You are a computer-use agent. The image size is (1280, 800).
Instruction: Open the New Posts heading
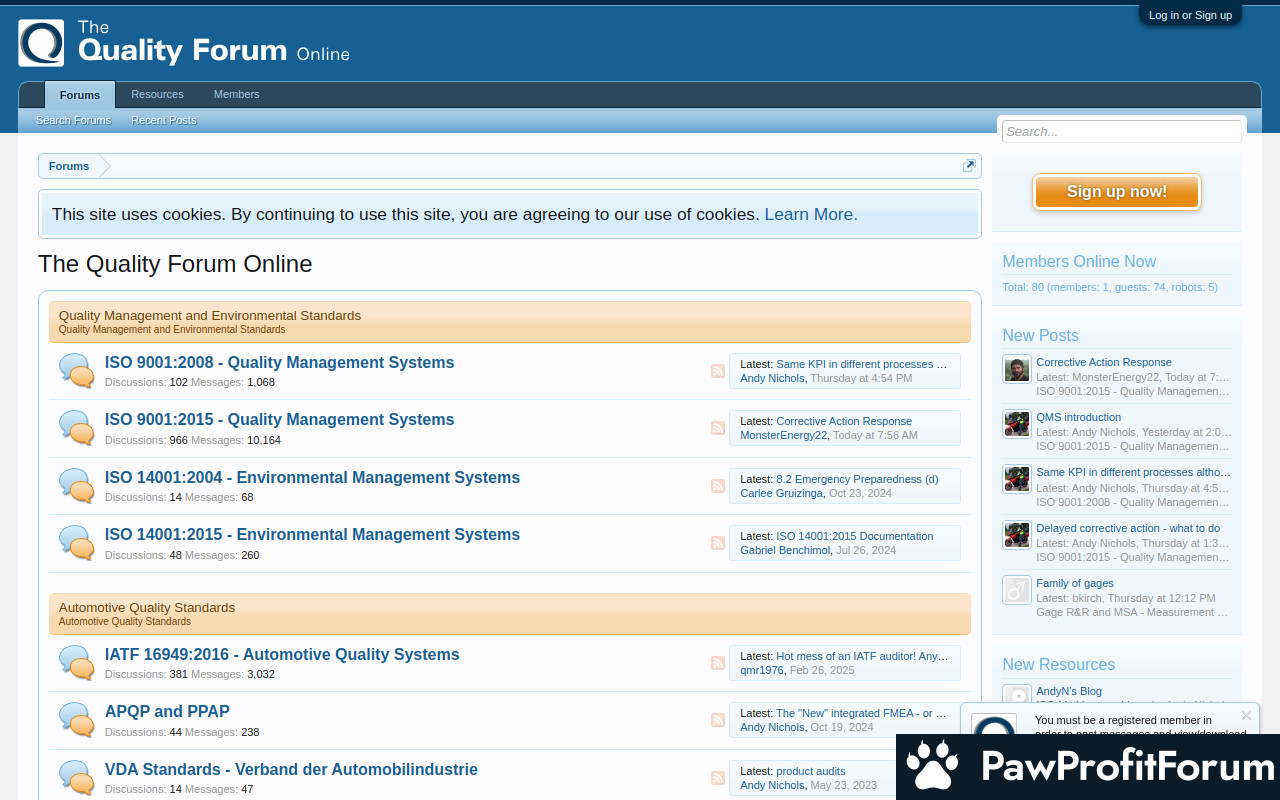click(x=1041, y=335)
